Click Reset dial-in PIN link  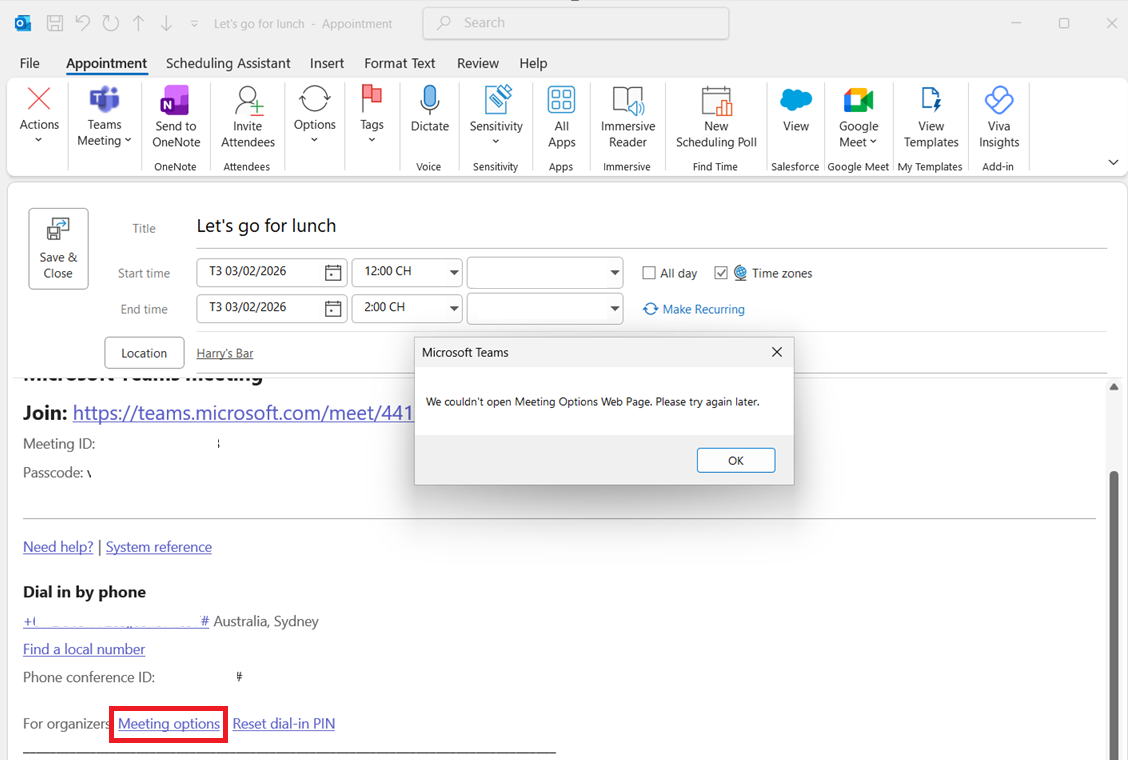point(283,724)
